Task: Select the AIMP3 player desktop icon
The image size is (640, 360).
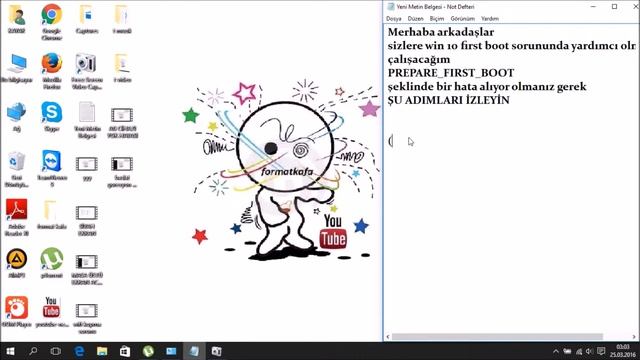Action: (16, 264)
